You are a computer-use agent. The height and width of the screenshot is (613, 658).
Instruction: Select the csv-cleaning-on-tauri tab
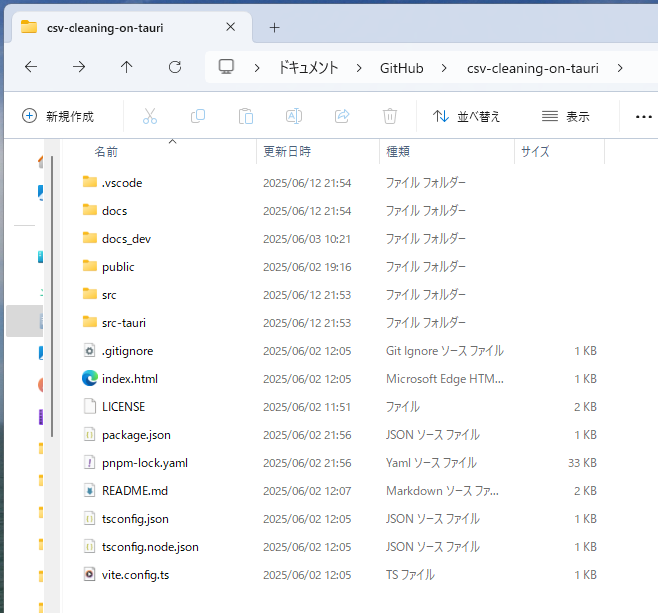pyautogui.click(x=132, y=28)
